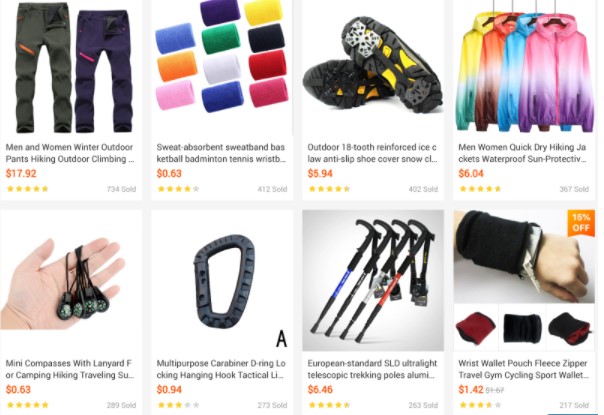Select the gradient quick dry jackets photo
This screenshot has width=604, height=415.
pyautogui.click(x=524, y=67)
